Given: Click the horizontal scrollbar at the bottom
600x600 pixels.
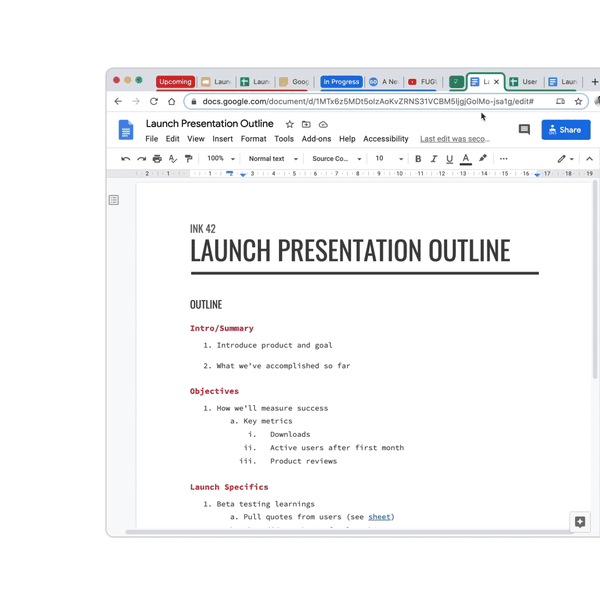Looking at the screenshot, I should coord(348,532).
